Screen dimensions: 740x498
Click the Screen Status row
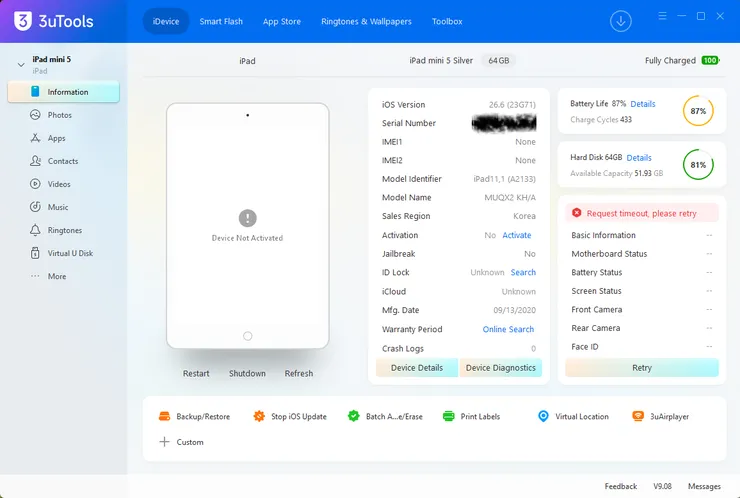[x=642, y=291]
